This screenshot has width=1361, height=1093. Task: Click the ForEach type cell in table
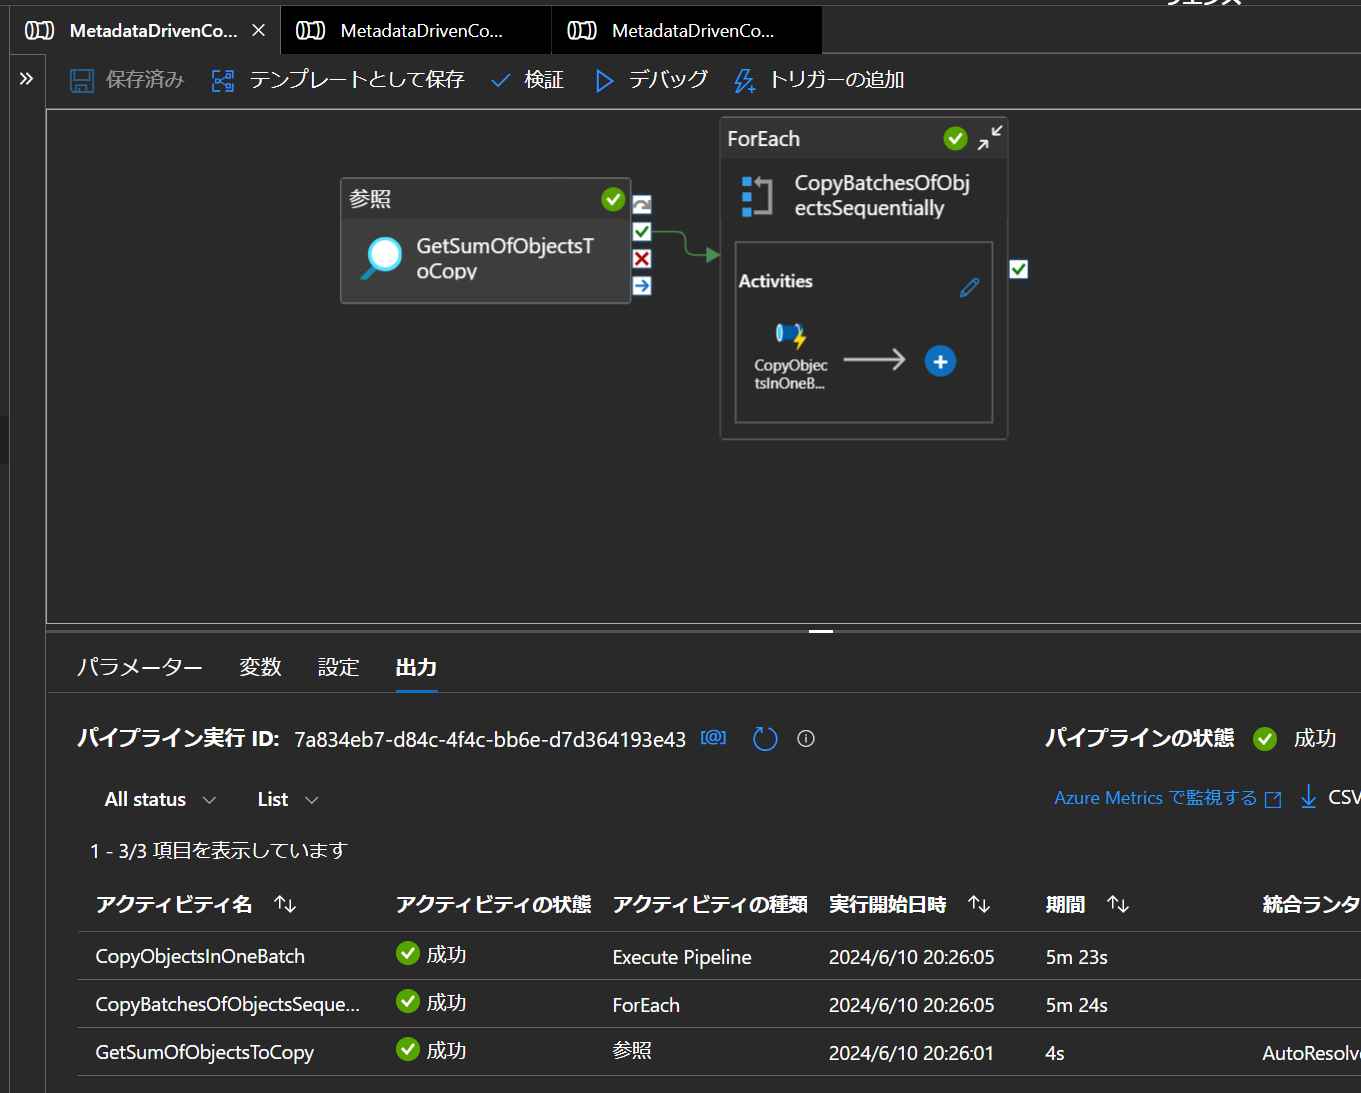pos(646,1005)
